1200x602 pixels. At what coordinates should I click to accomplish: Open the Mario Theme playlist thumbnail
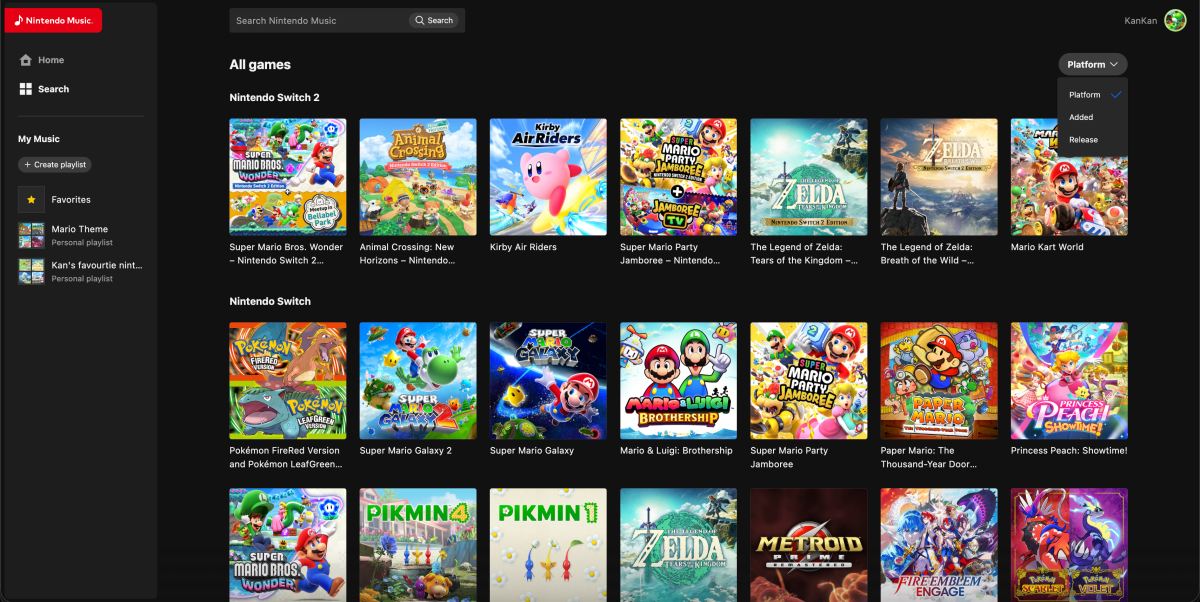click(x=31, y=235)
